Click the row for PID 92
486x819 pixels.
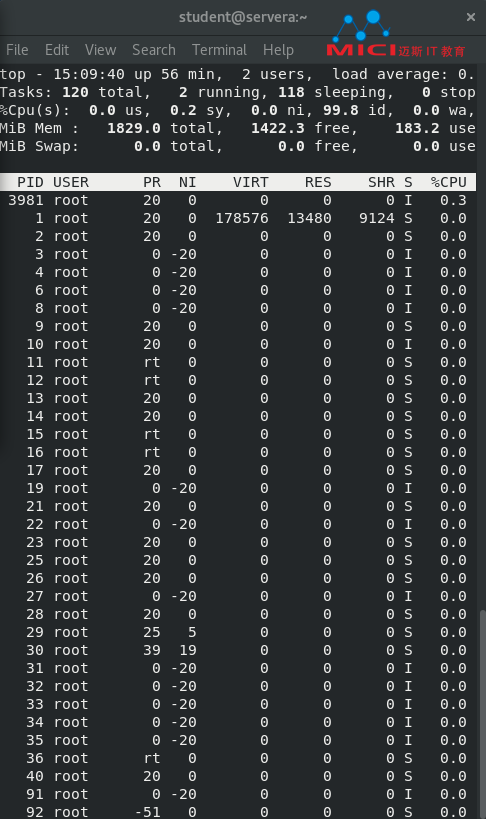coord(238,812)
